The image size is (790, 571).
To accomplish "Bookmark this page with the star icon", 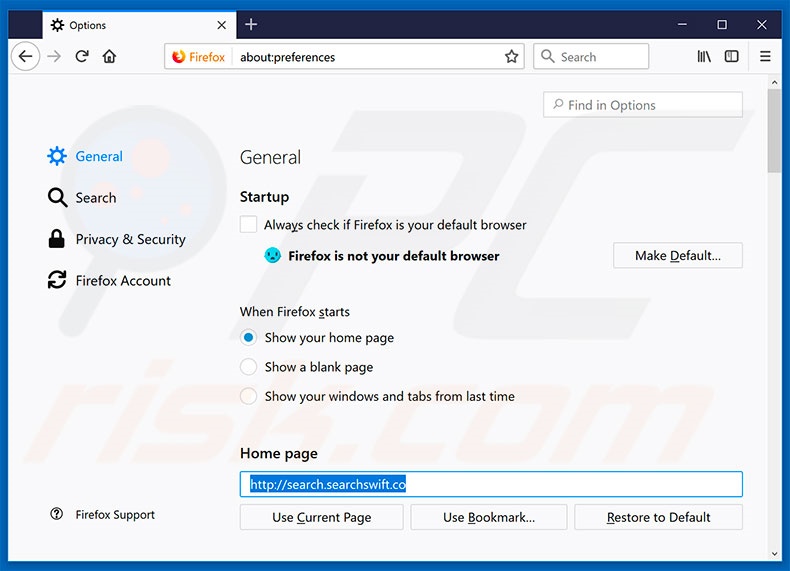I will pos(511,56).
